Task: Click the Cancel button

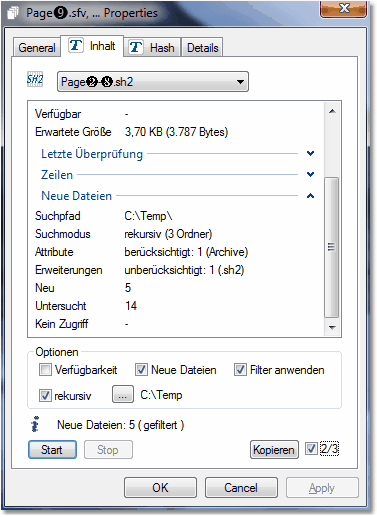Action: pyautogui.click(x=241, y=488)
